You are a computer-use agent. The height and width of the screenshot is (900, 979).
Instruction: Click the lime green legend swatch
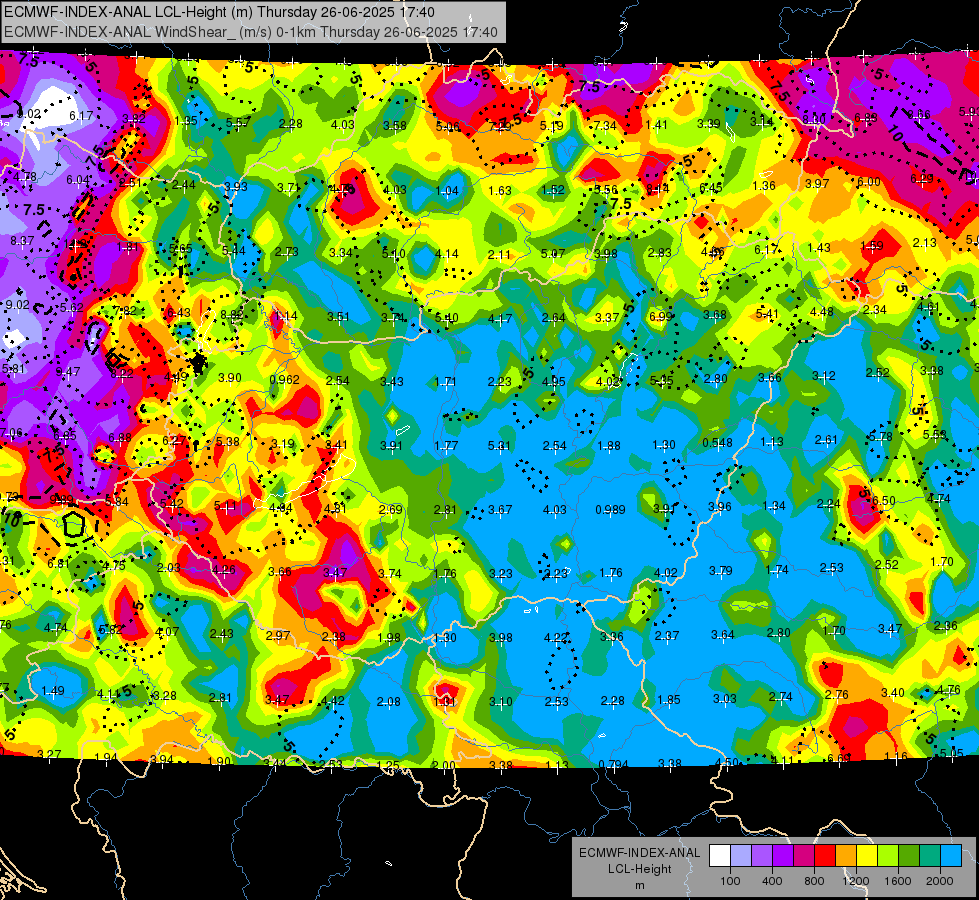[888, 855]
